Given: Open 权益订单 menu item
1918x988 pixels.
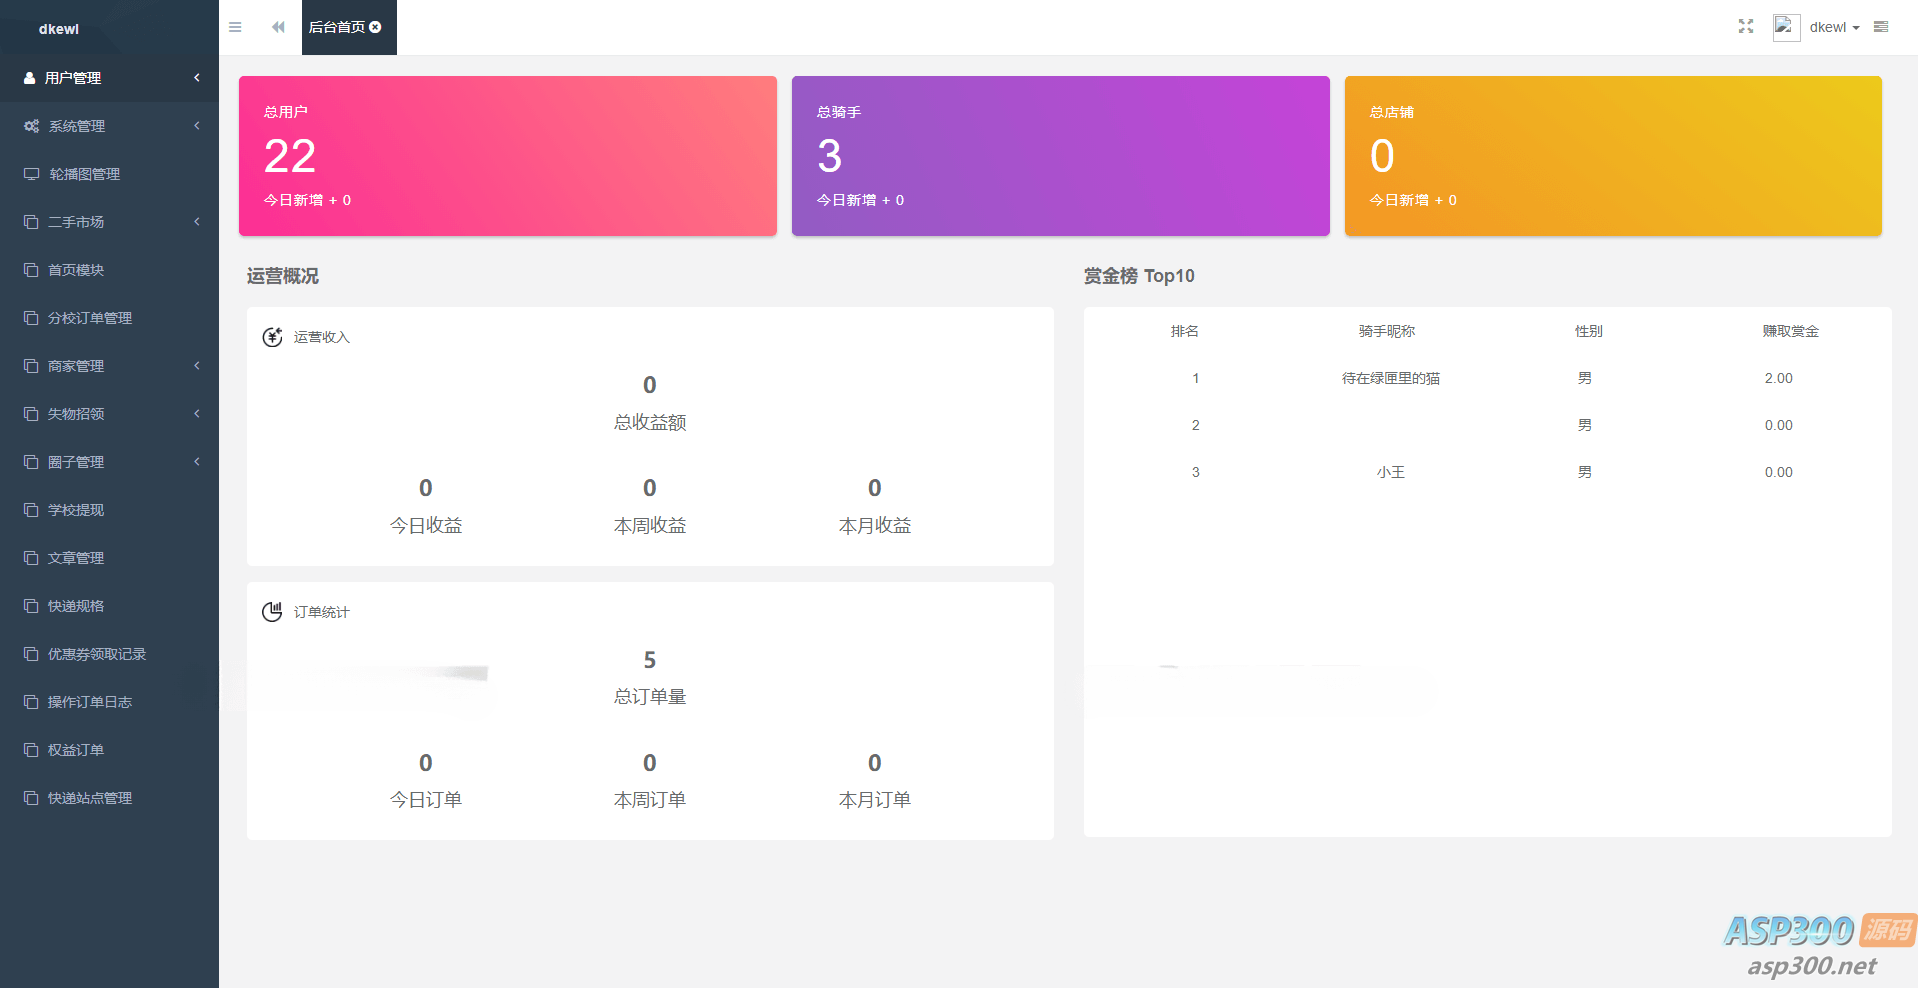Looking at the screenshot, I should coord(109,750).
